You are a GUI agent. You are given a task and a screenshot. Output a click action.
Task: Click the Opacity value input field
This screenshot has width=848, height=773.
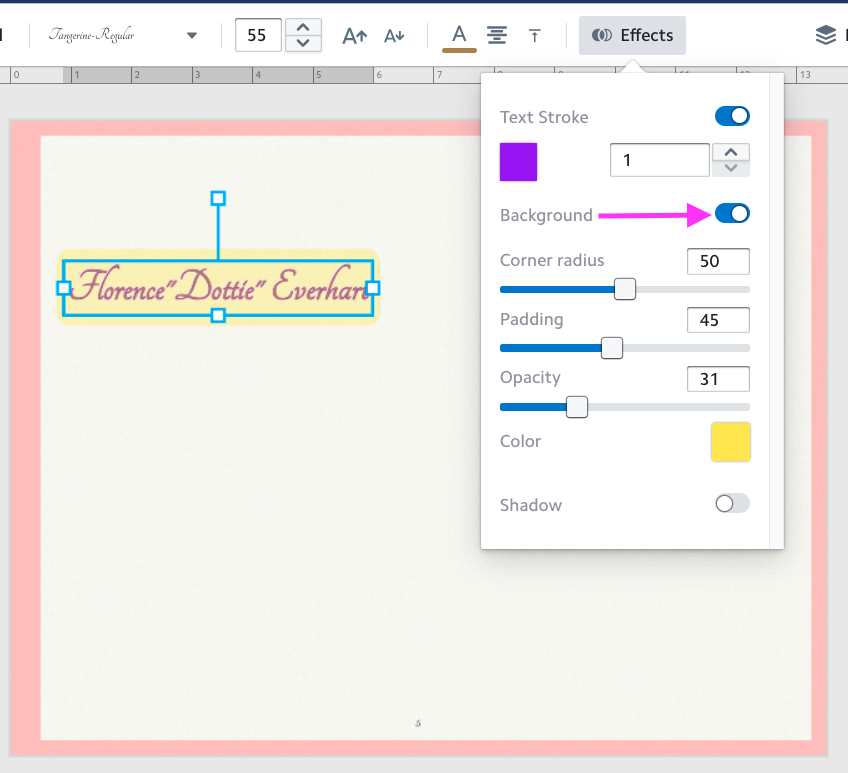click(718, 378)
